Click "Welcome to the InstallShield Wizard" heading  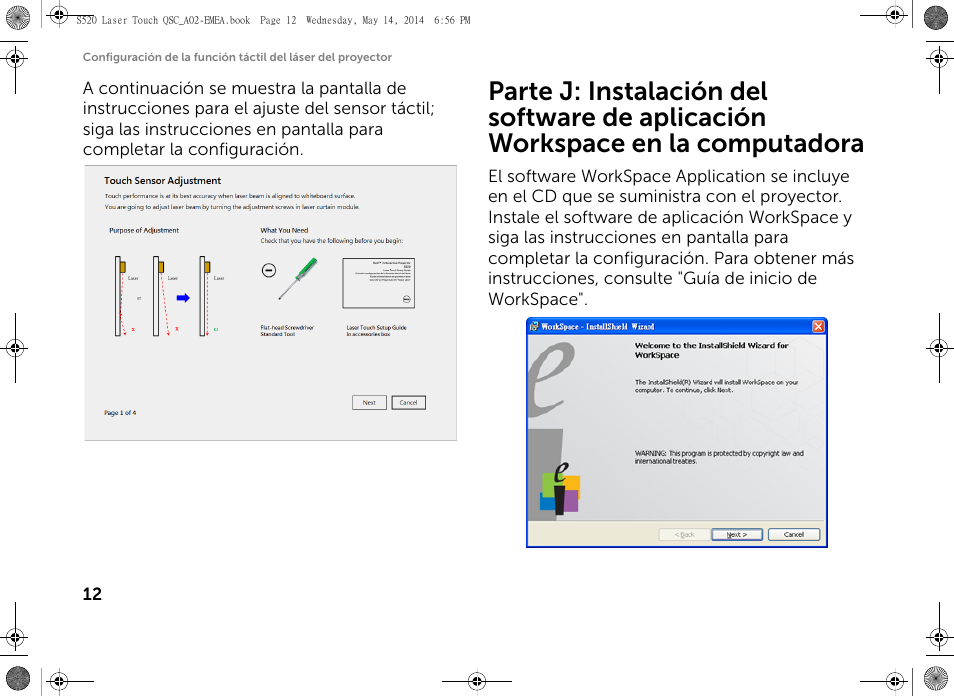point(711,350)
